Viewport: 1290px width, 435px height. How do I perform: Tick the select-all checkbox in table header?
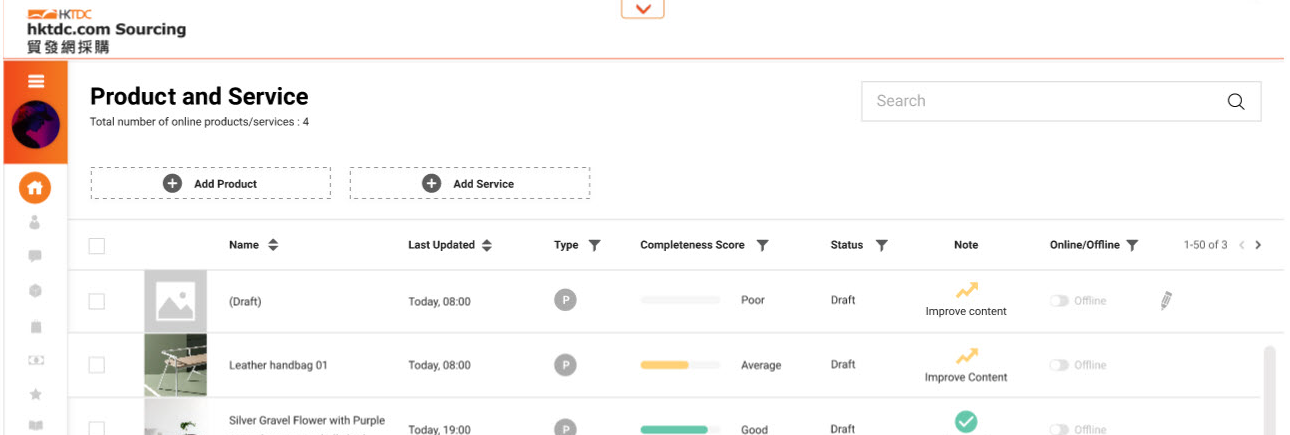point(96,245)
